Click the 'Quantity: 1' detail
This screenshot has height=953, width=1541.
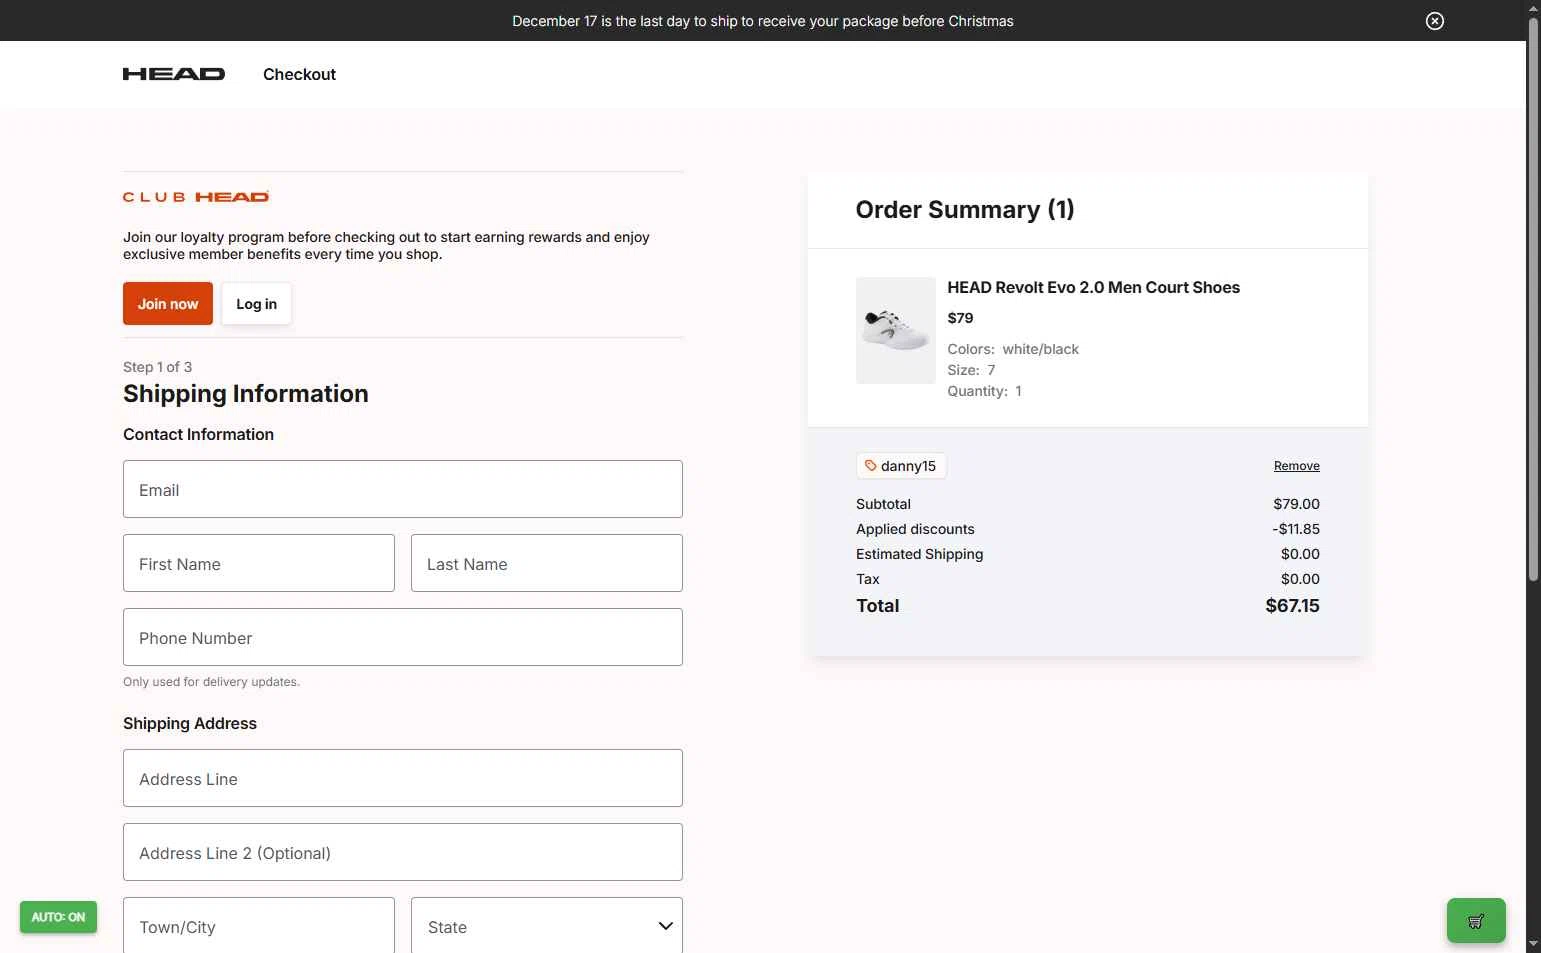pyautogui.click(x=984, y=391)
